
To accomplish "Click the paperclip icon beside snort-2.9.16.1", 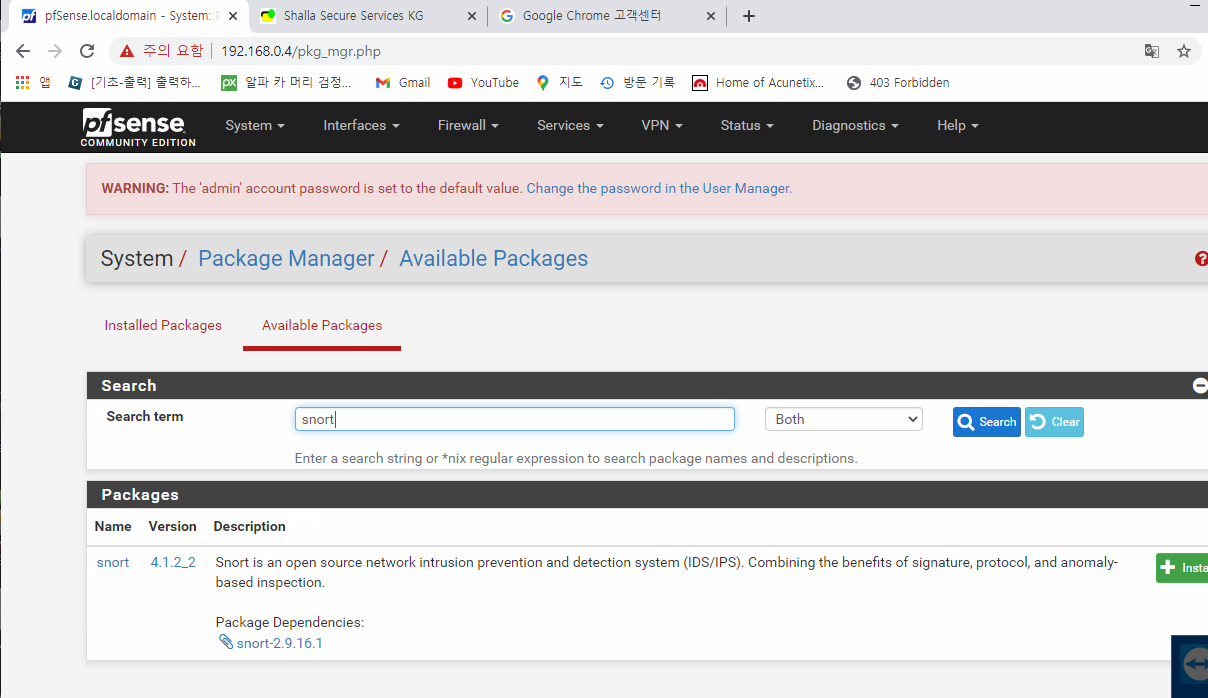I will pyautogui.click(x=226, y=642).
